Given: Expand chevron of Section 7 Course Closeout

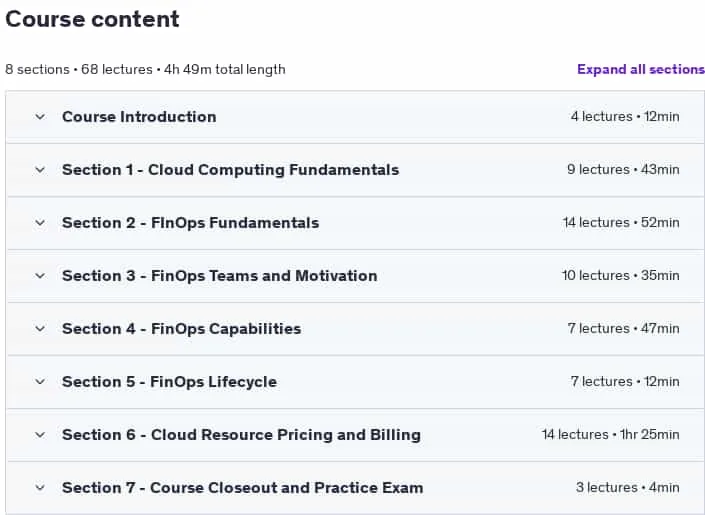Looking at the screenshot, I should tap(40, 488).
